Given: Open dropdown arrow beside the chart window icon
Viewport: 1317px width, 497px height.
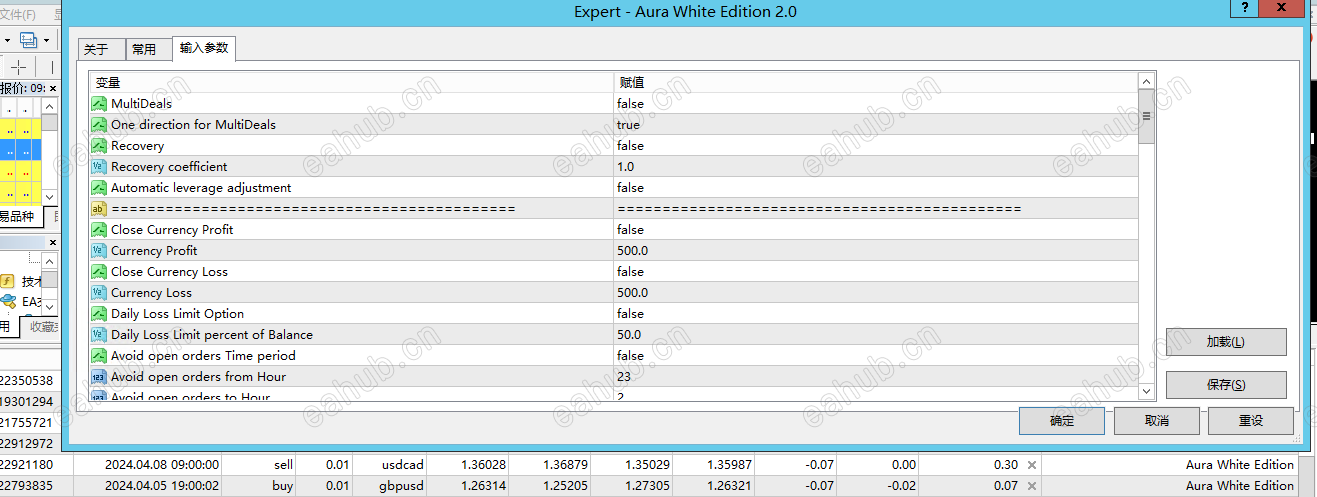Looking at the screenshot, I should (x=46, y=40).
